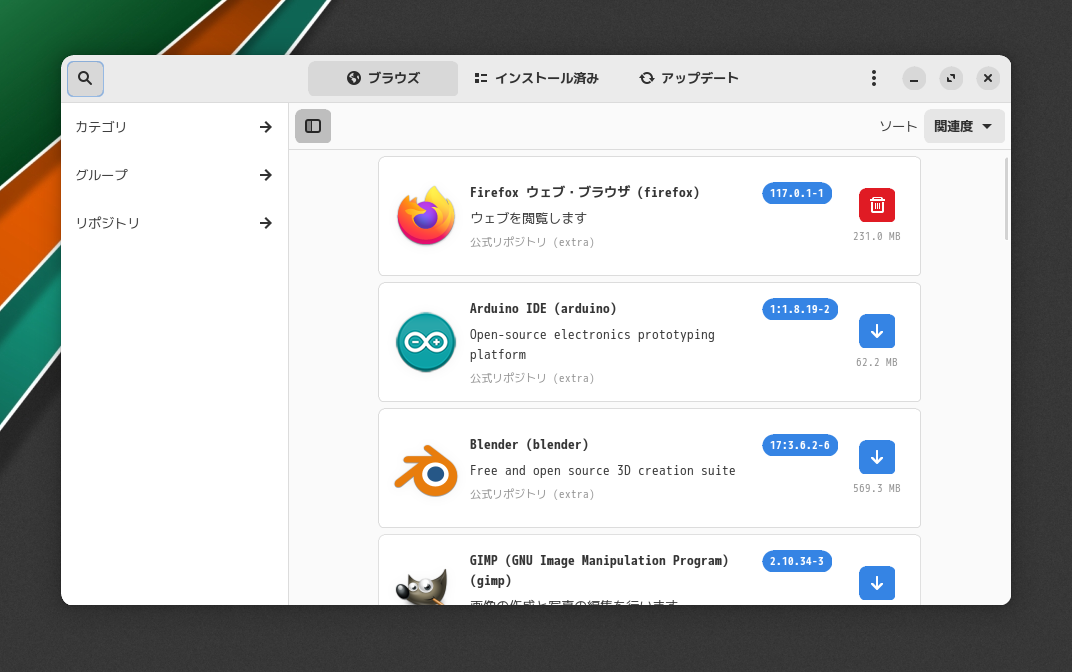Expand the リポジトリ sidebar entry
Viewport: 1072px width, 672px height.
point(174,223)
